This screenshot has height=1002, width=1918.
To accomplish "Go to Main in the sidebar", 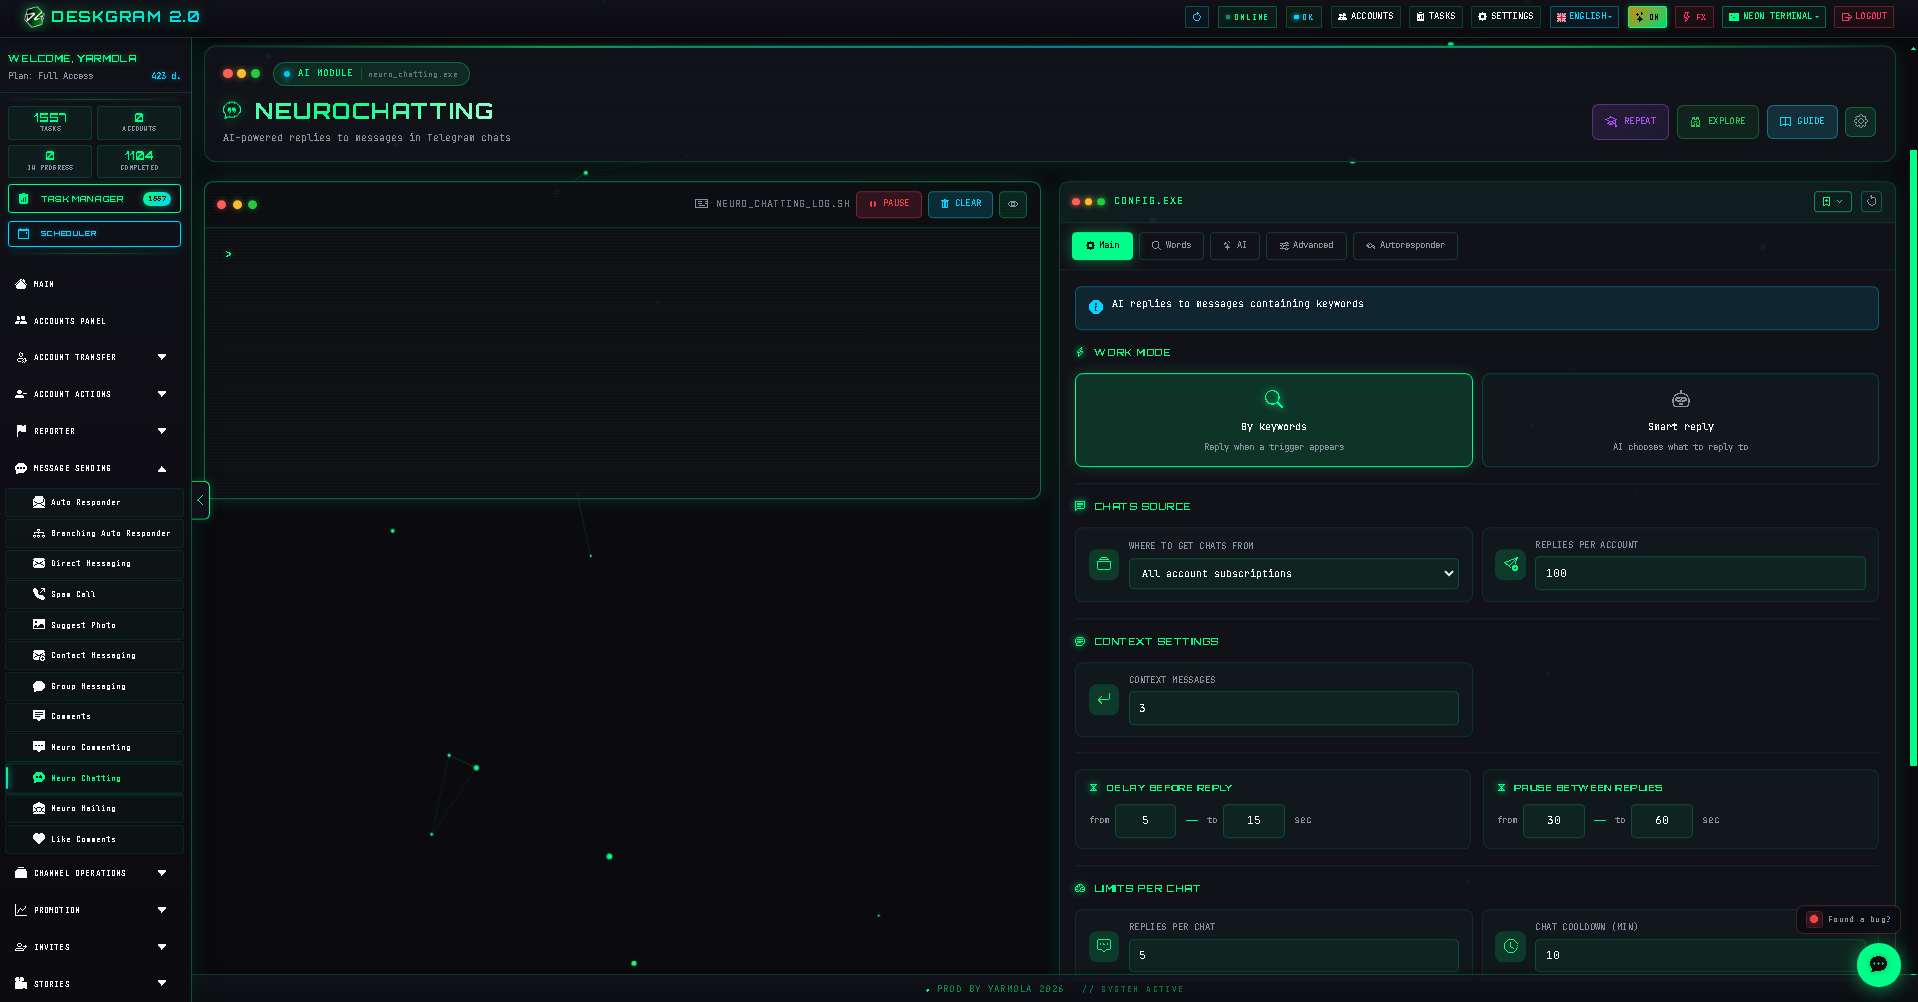I will point(94,284).
